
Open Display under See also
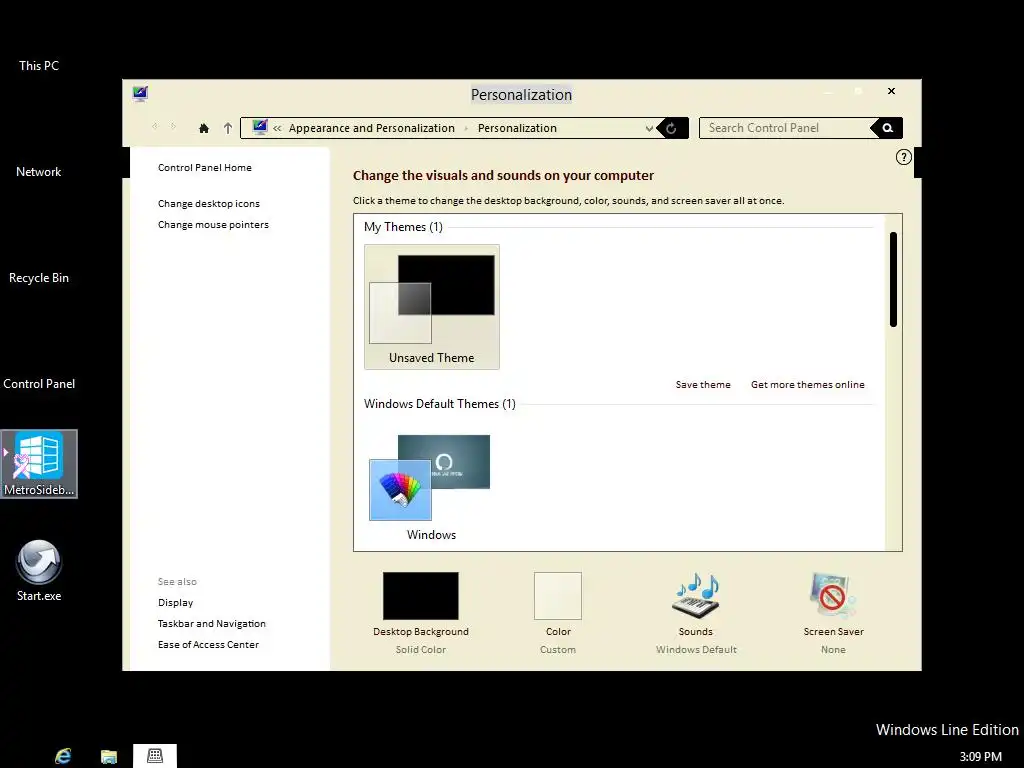[x=175, y=603]
